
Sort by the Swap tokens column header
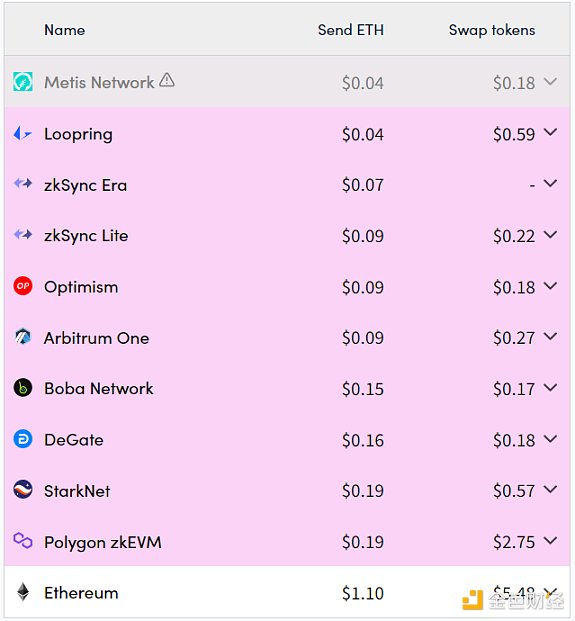[x=492, y=30]
